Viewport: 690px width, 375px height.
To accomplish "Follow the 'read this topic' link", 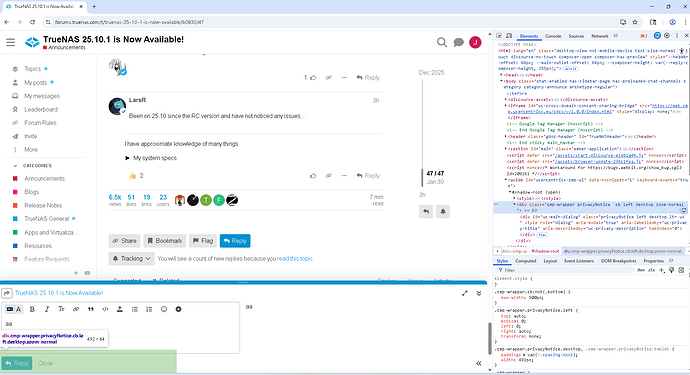I will click(295, 259).
